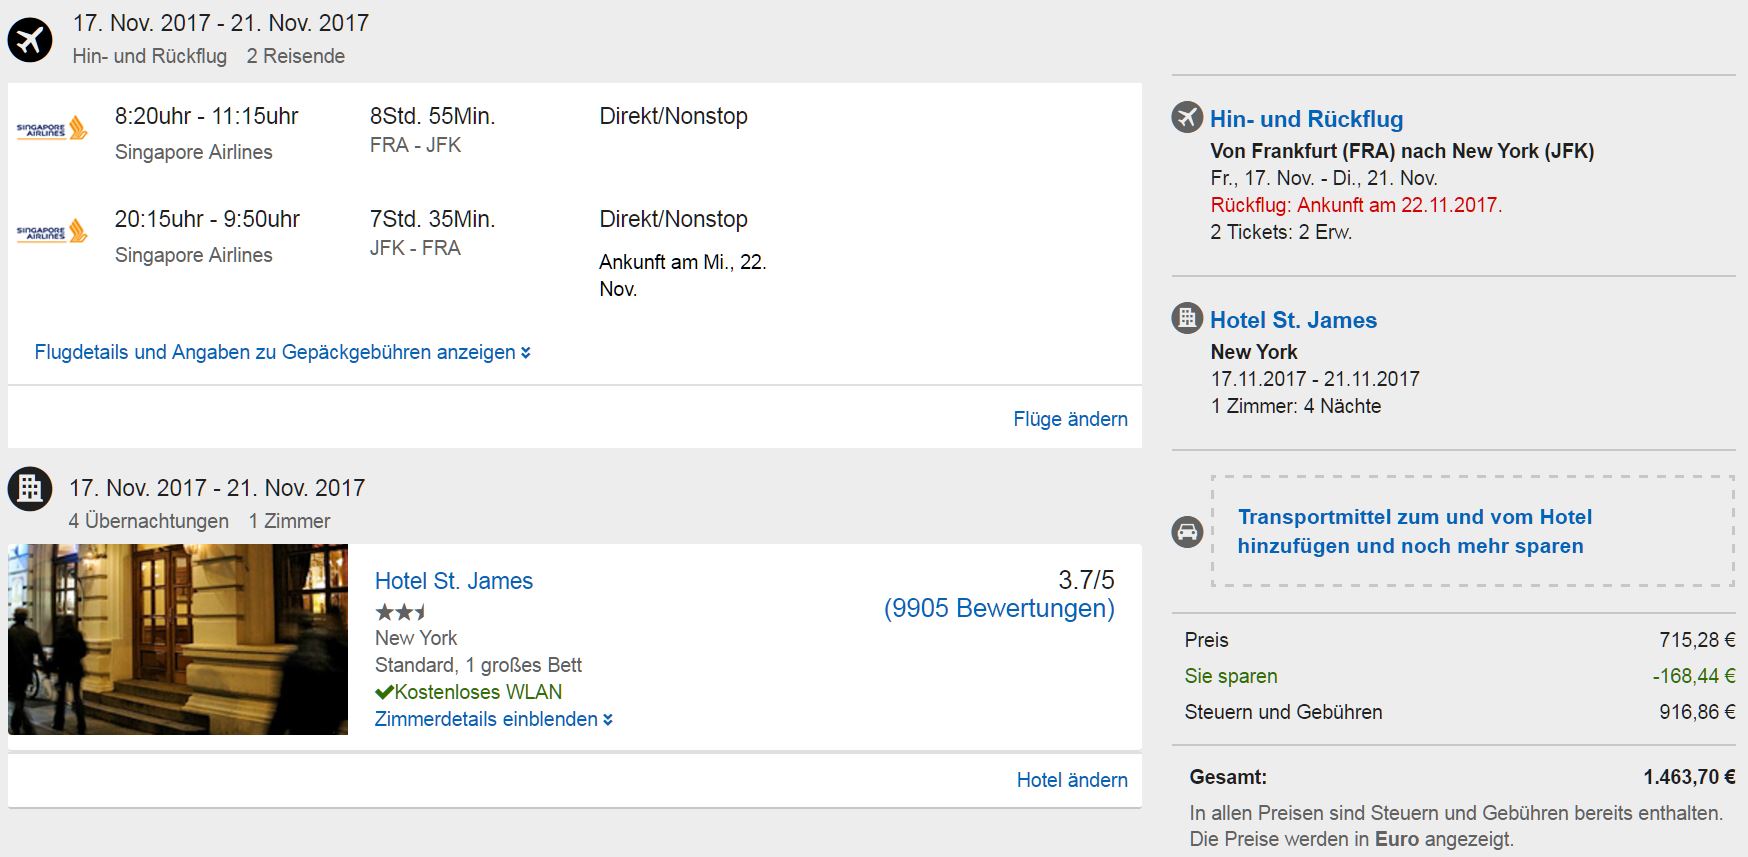Open the 9905 Bewertungen reviews link
1748x857 pixels.
999,608
